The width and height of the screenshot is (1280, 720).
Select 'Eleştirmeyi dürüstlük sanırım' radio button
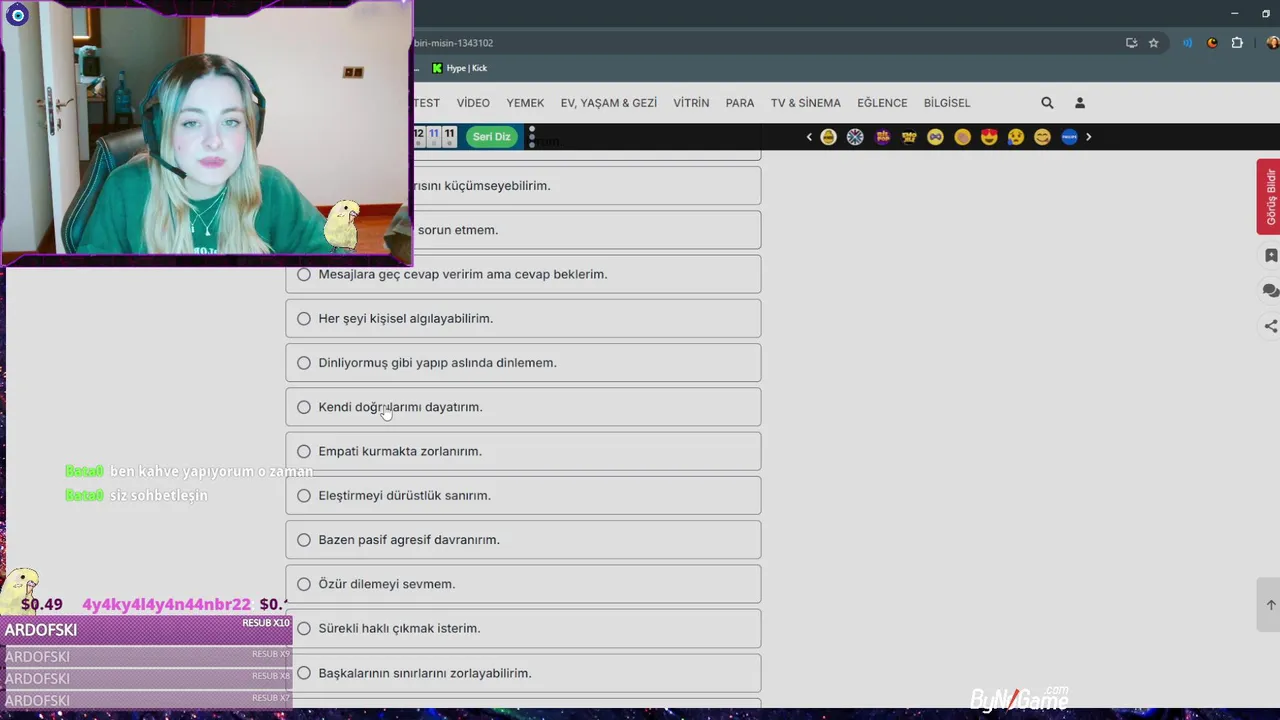304,495
